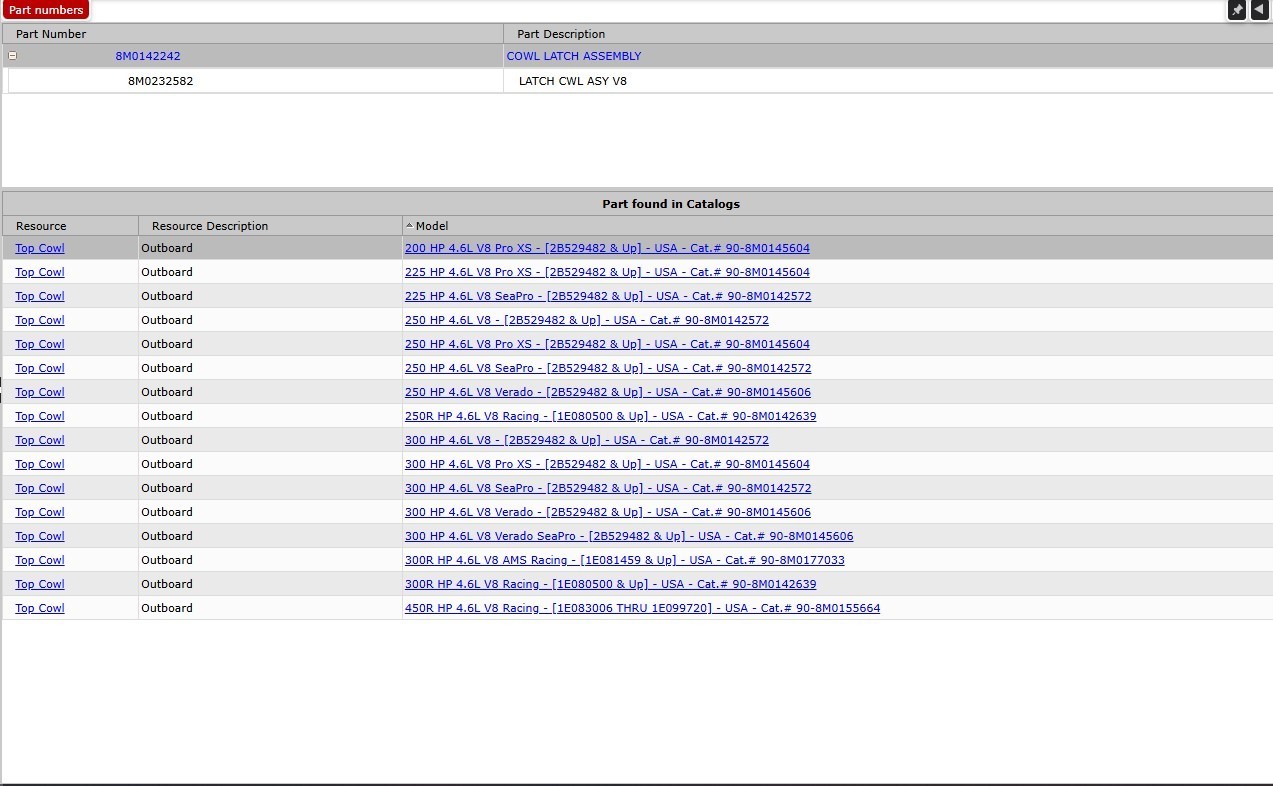Screen dimensions: 1273x786
Task: Click the collapse panel arrow icon
Action: [1259, 10]
